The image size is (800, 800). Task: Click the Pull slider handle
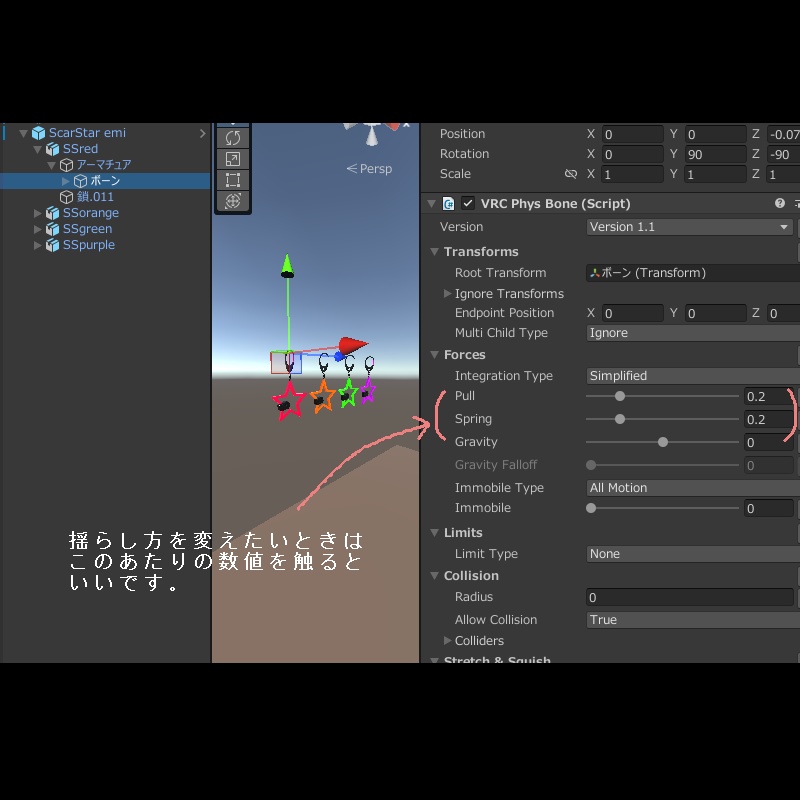[620, 396]
